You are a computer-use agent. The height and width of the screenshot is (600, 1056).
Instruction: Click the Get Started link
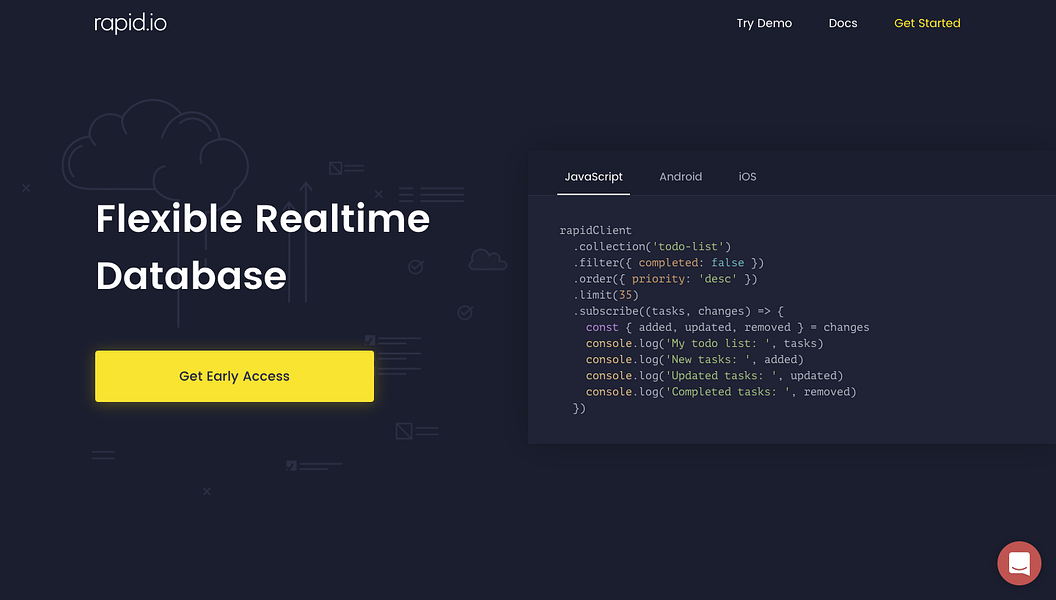tap(927, 22)
